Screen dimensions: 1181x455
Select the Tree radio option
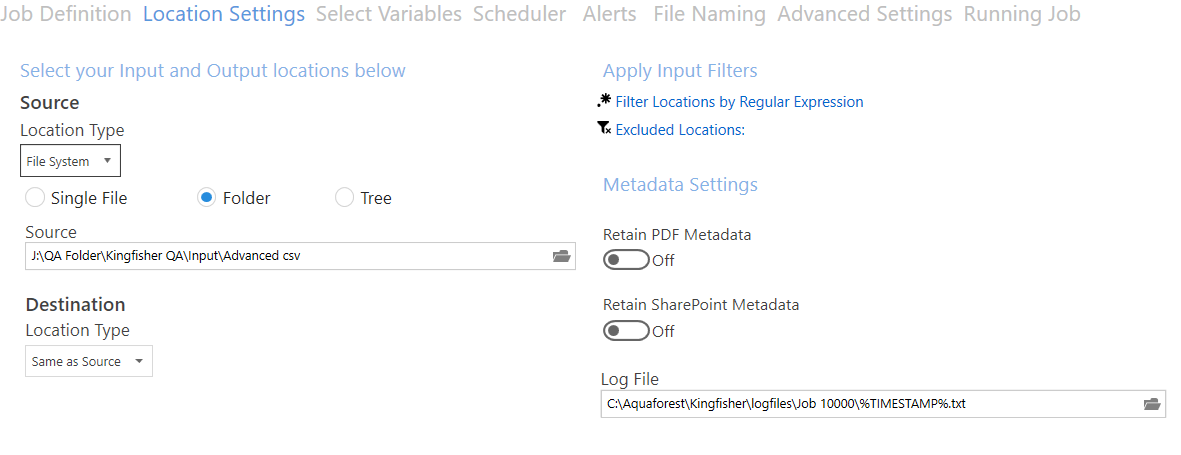(x=344, y=198)
